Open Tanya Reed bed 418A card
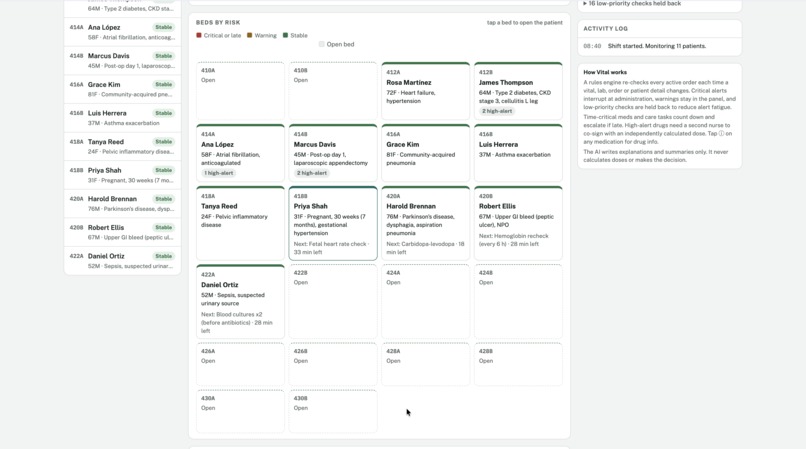The image size is (806, 449). [x=240, y=223]
